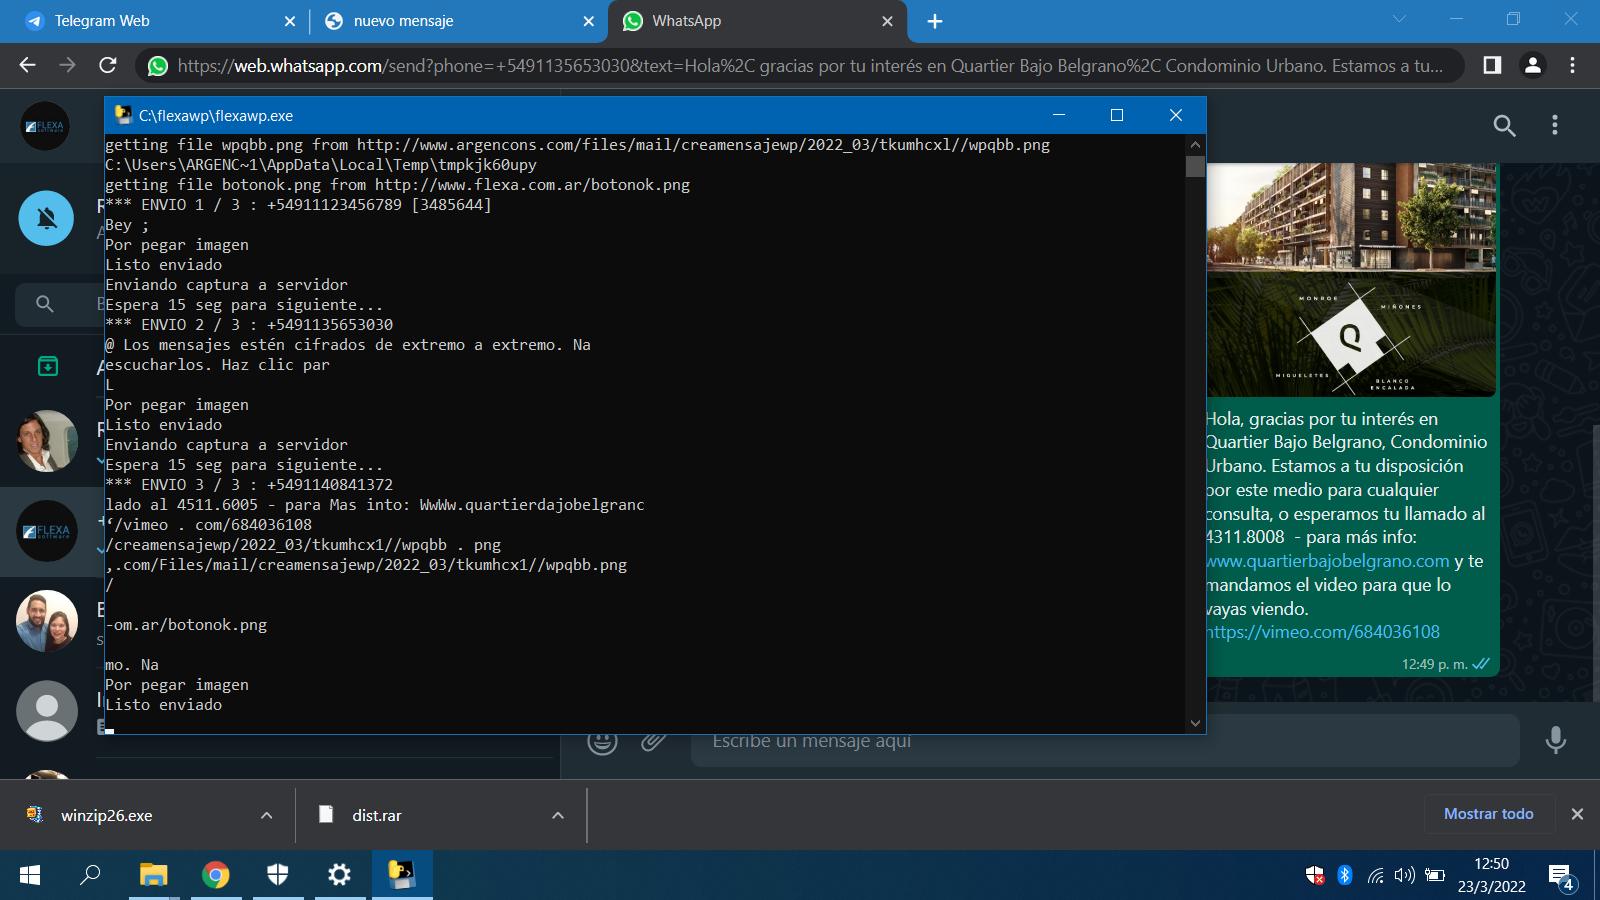
Task: Click Mostrar todo downloads button
Action: click(x=1488, y=814)
